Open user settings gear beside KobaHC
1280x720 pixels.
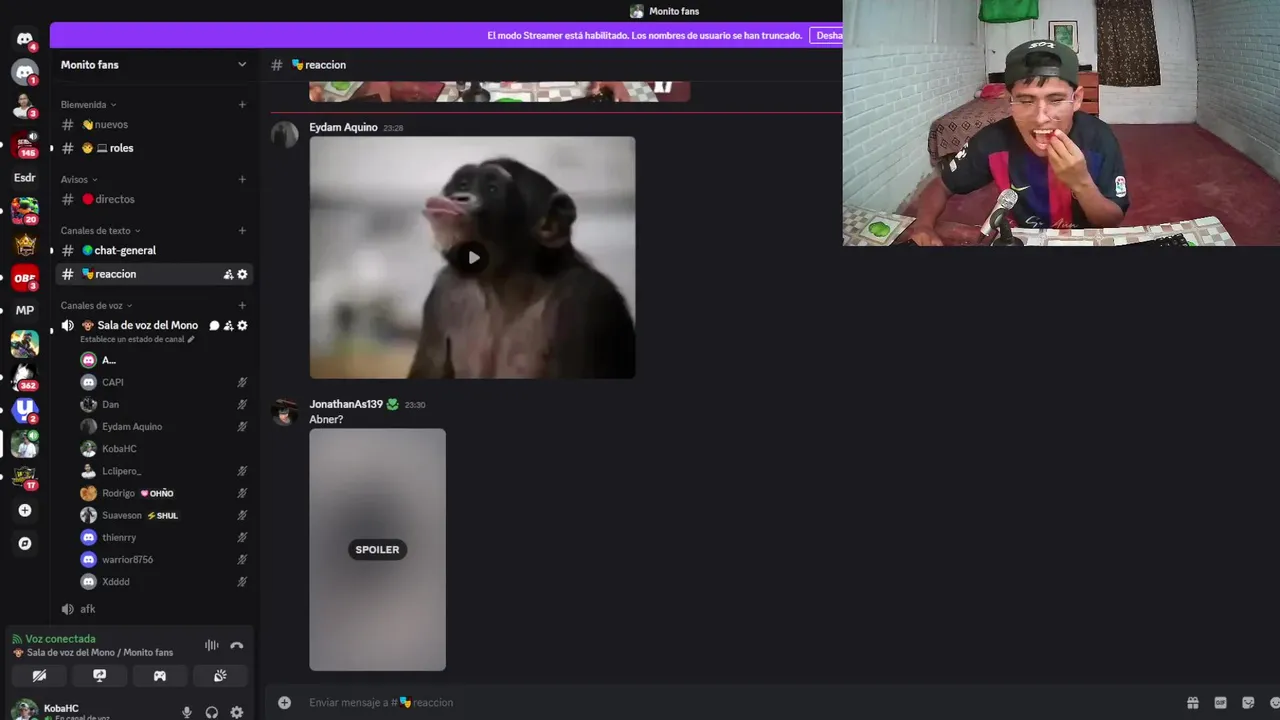click(237, 712)
